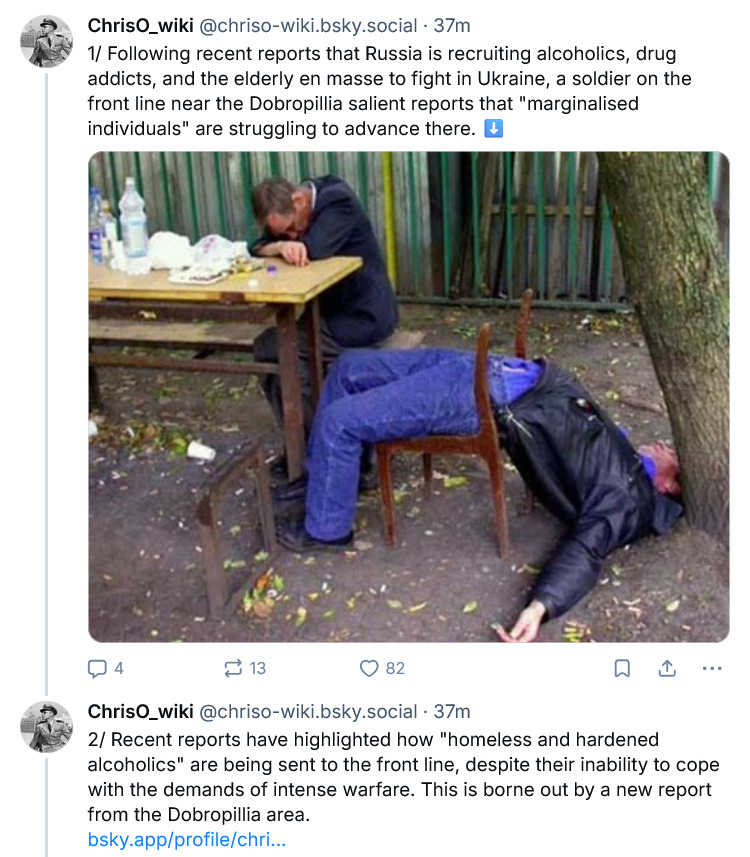The width and height of the screenshot is (750, 857).
Task: Click ChrisO_wiki avatar on second post
Action: (x=47, y=727)
